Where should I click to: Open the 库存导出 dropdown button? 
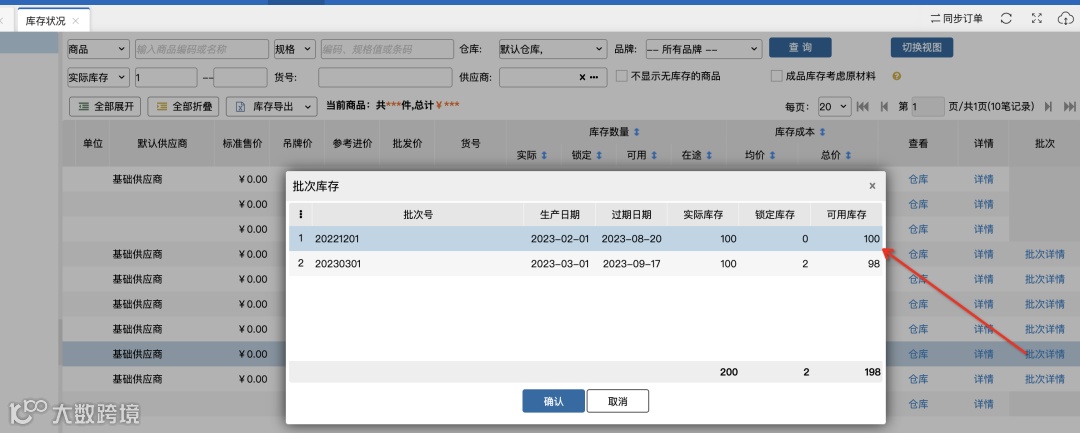[x=271, y=107]
